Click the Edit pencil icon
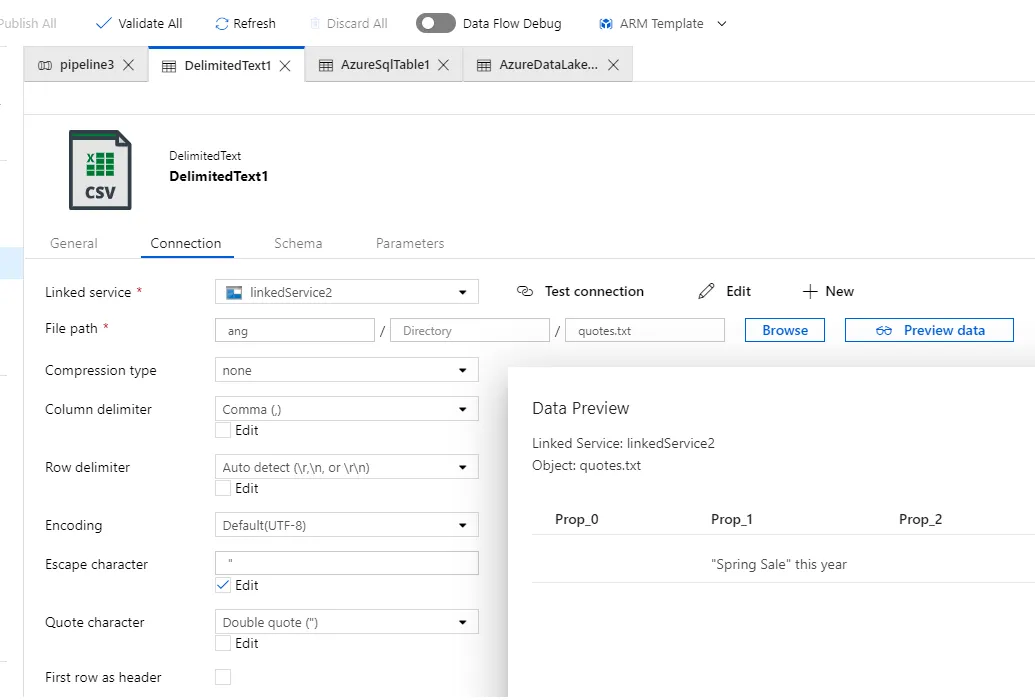The height and width of the screenshot is (700, 1035). coord(707,292)
